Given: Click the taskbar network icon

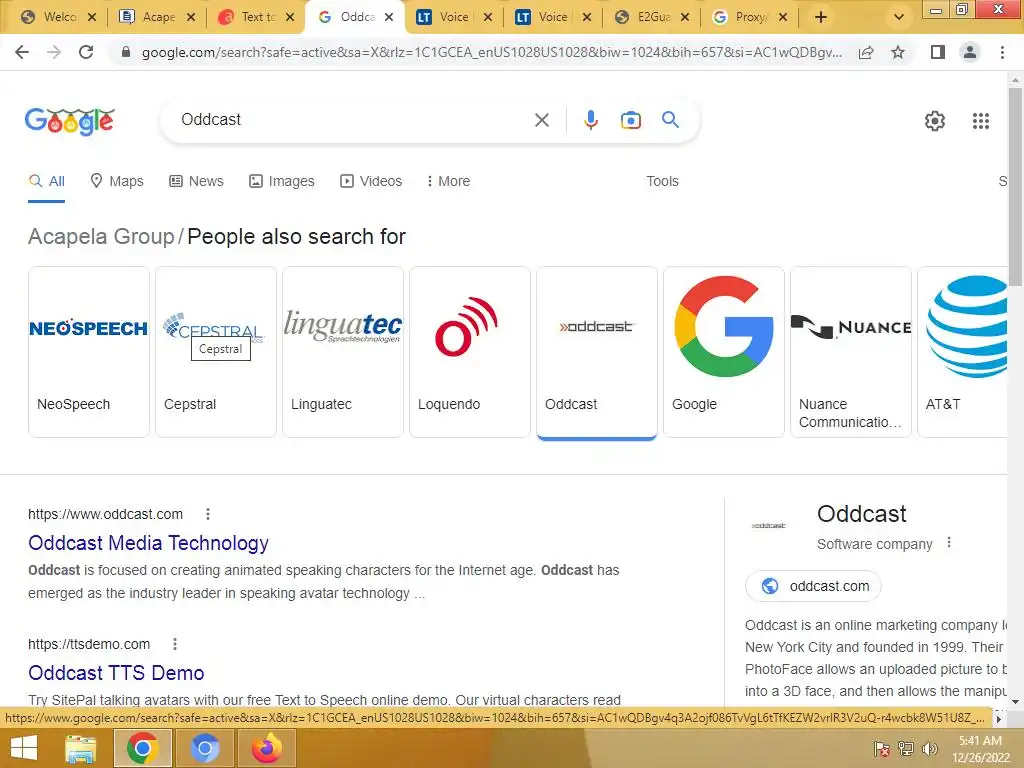Looking at the screenshot, I should coord(906,748).
